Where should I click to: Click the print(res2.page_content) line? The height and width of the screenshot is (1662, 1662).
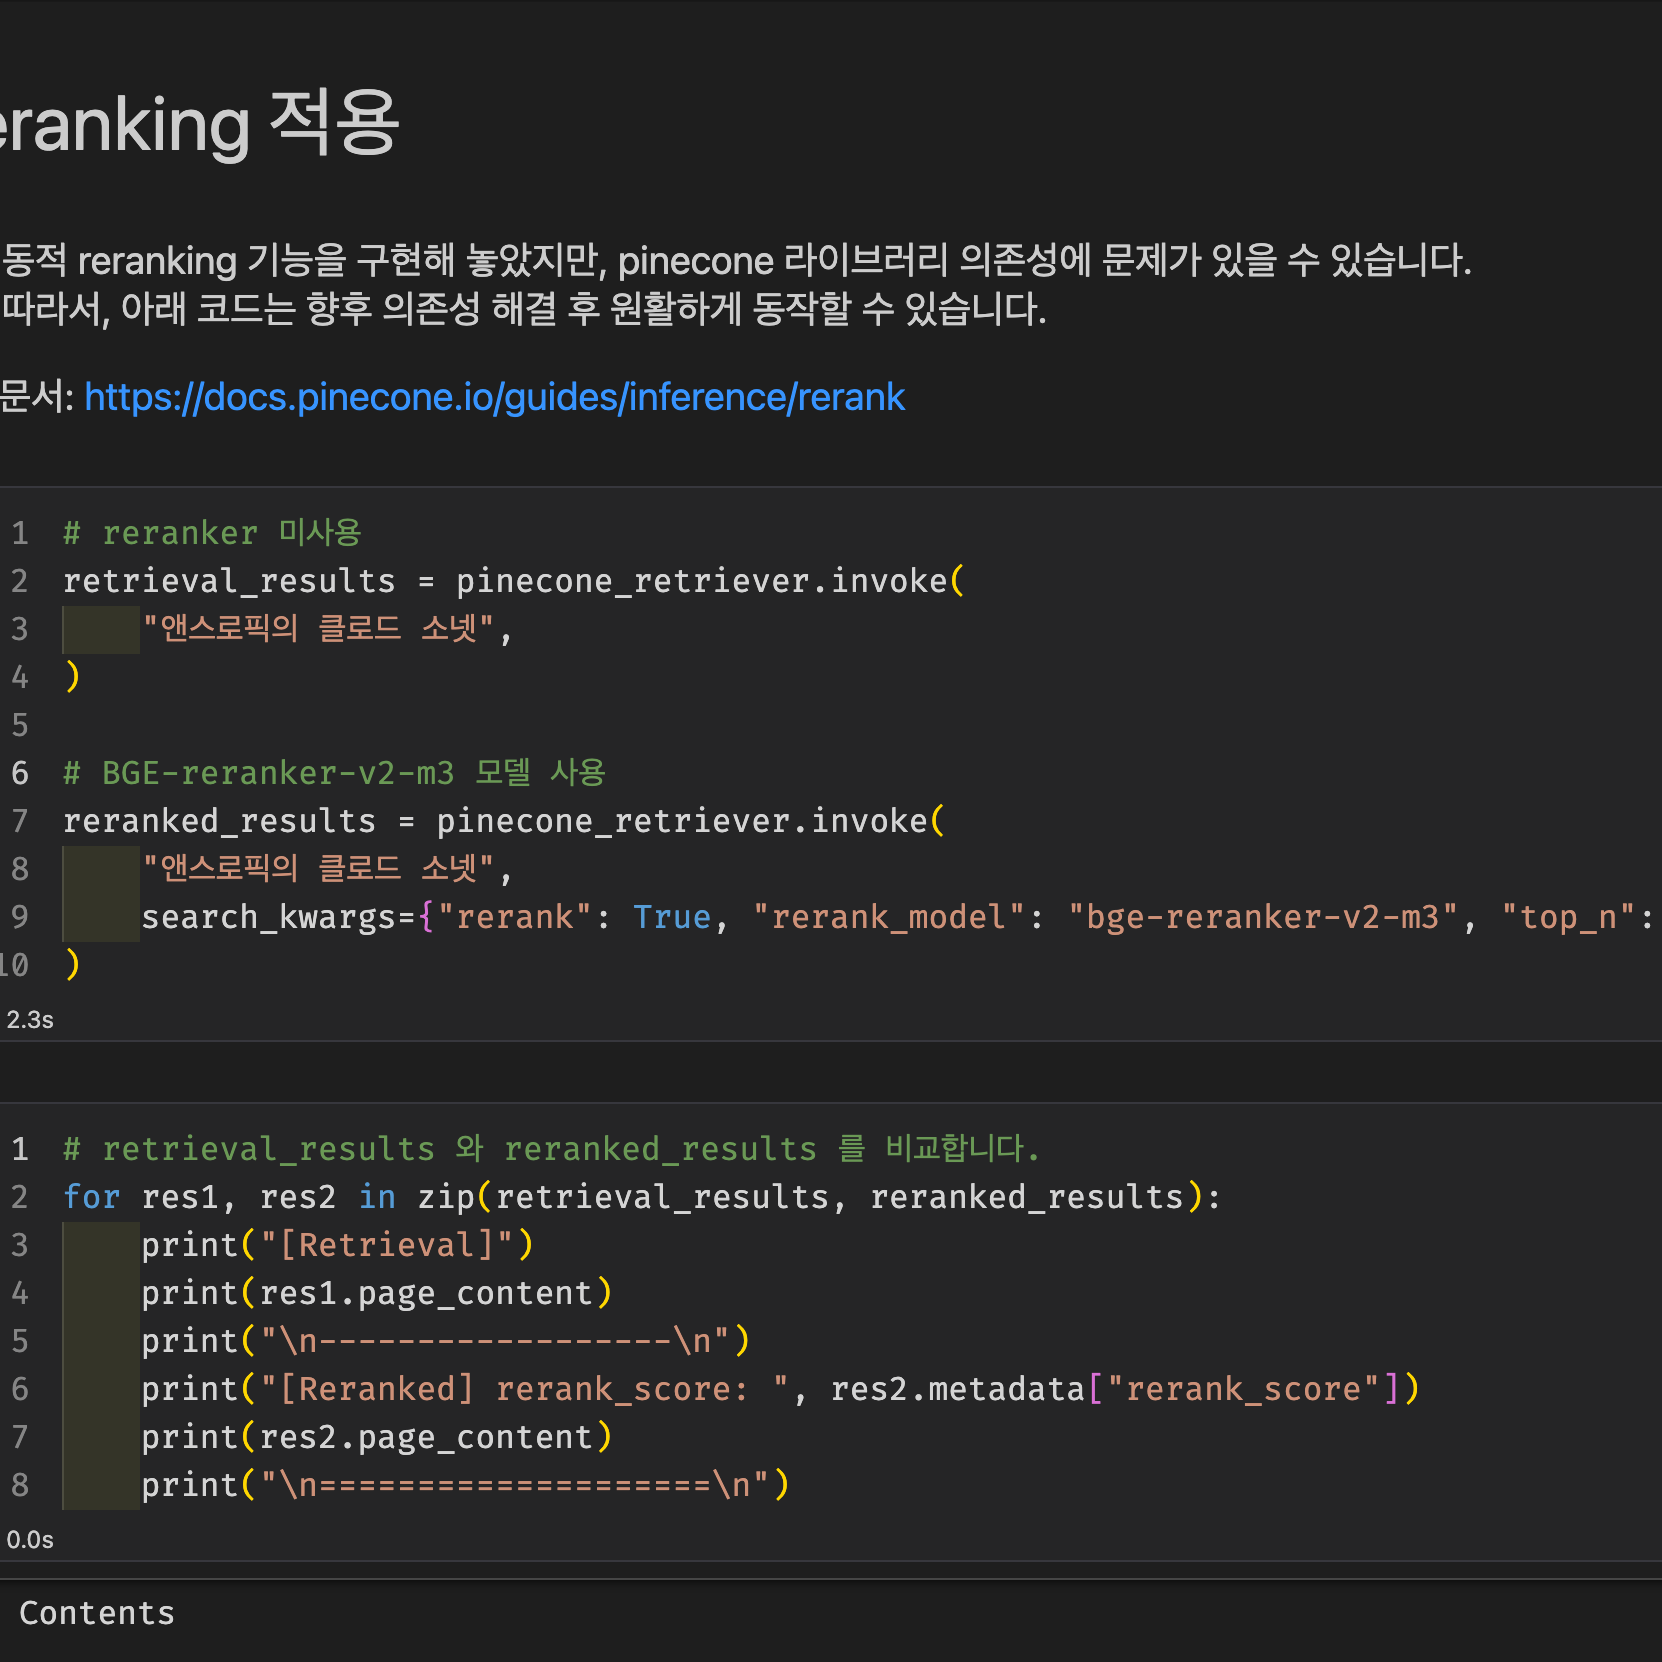[x=376, y=1437]
